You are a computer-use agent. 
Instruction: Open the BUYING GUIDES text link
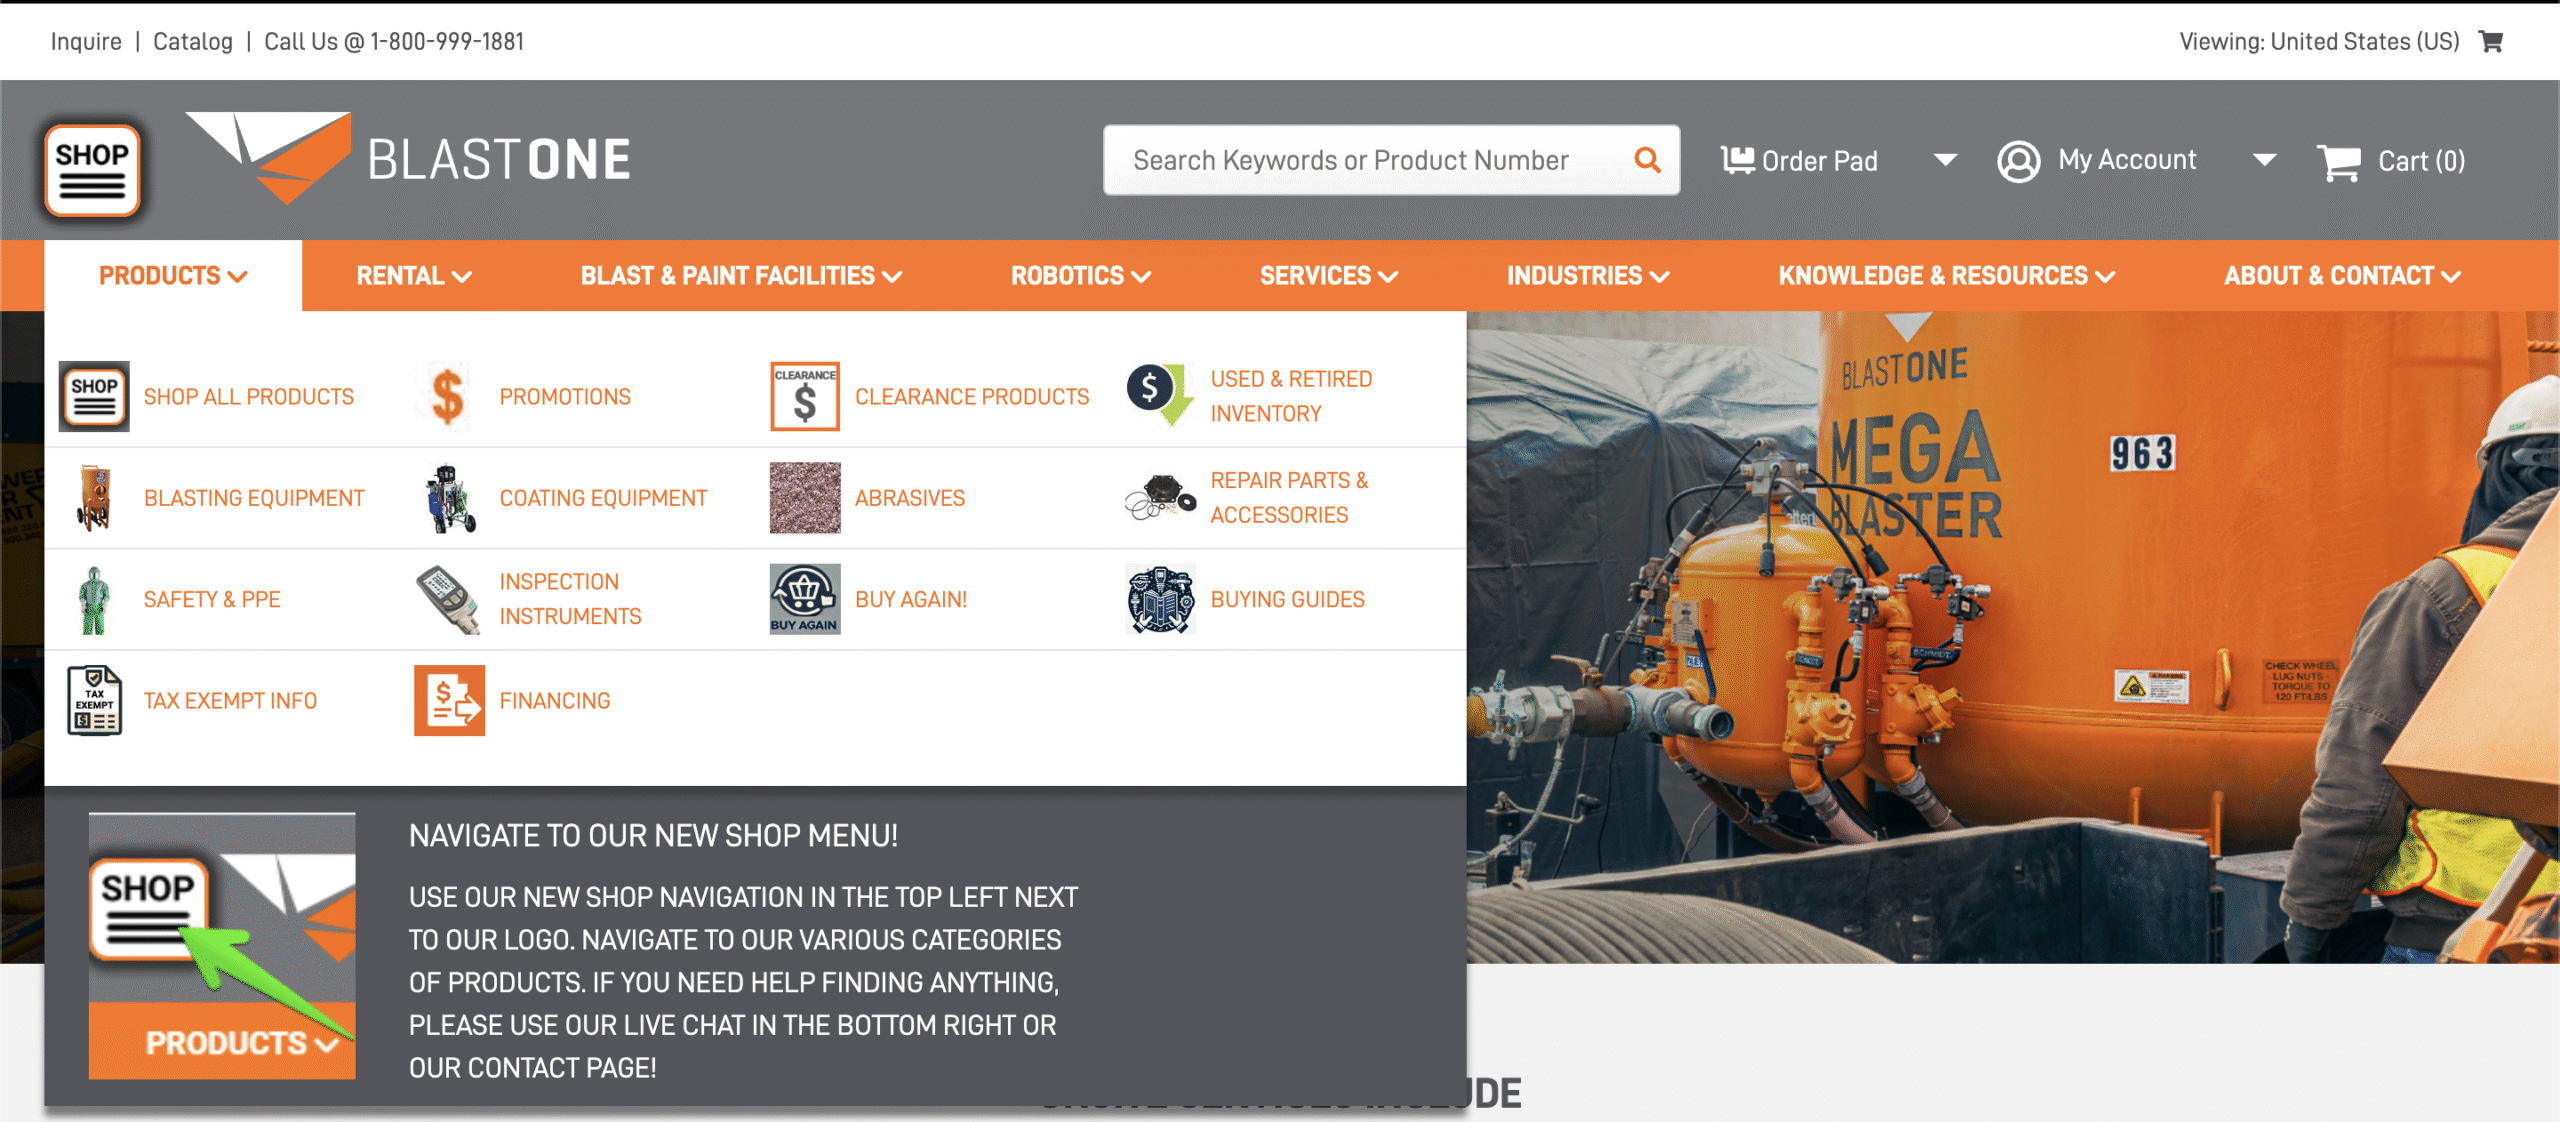(1288, 599)
